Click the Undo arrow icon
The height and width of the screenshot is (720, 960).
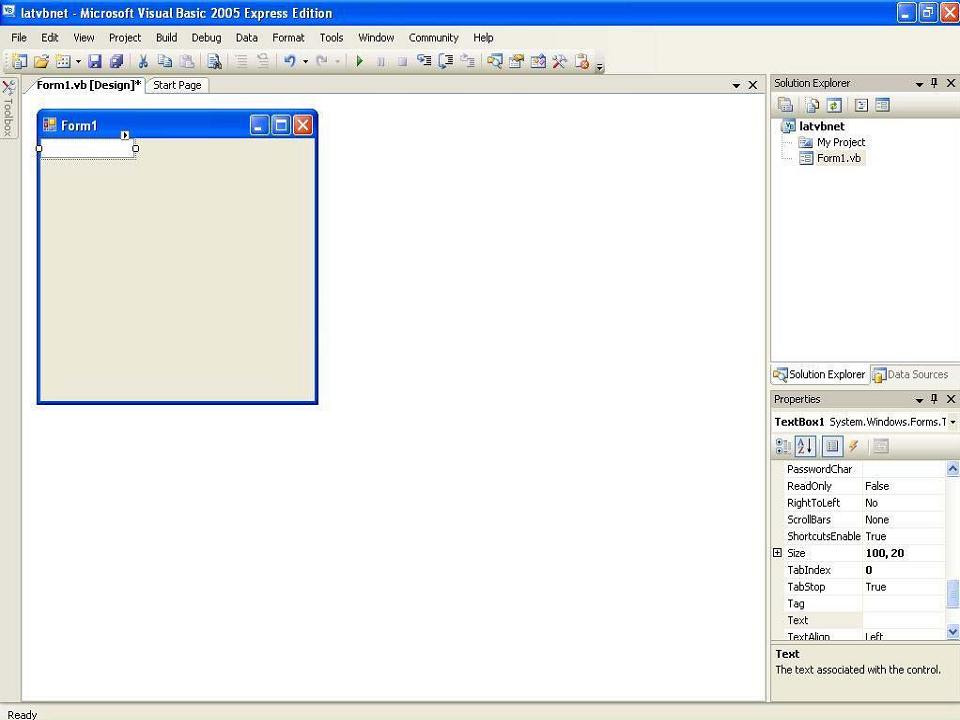290,61
